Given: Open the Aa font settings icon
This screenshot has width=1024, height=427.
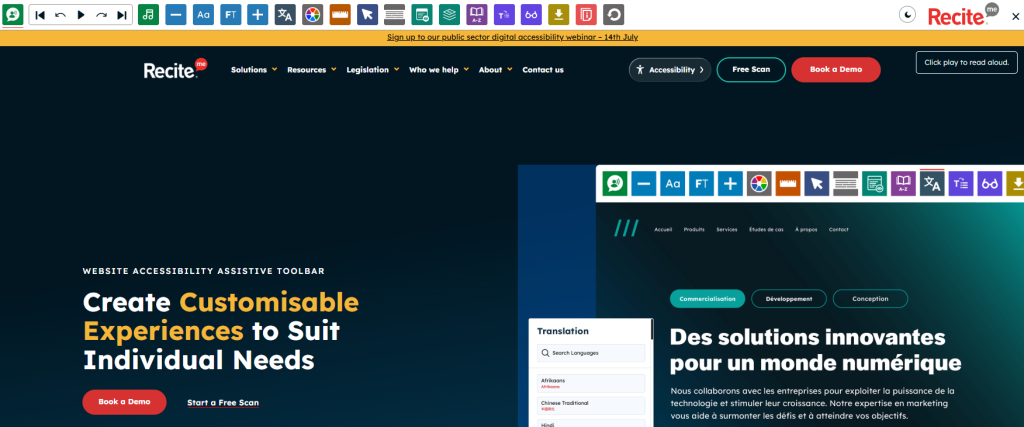Looking at the screenshot, I should click(x=203, y=14).
